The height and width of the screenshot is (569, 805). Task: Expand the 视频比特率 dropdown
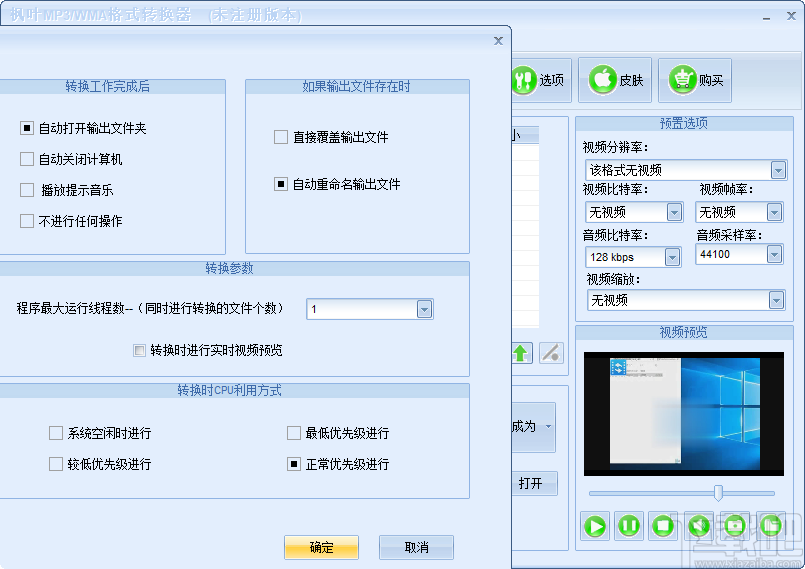pyautogui.click(x=674, y=212)
